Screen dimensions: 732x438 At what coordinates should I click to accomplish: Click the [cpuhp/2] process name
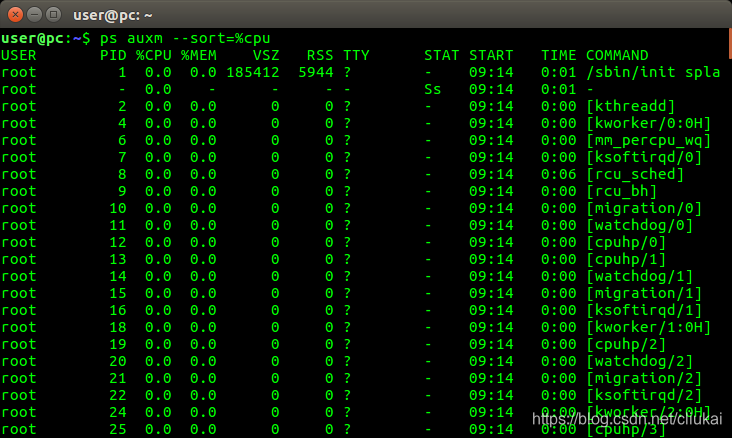(626, 344)
